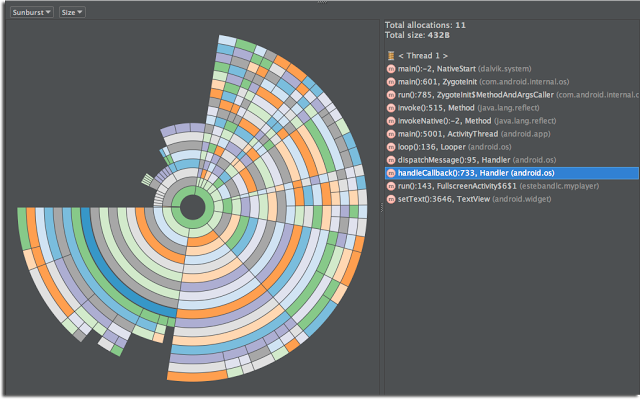Click the method icon beside invoke():515
This screenshot has height=399, width=640.
tap(391, 108)
